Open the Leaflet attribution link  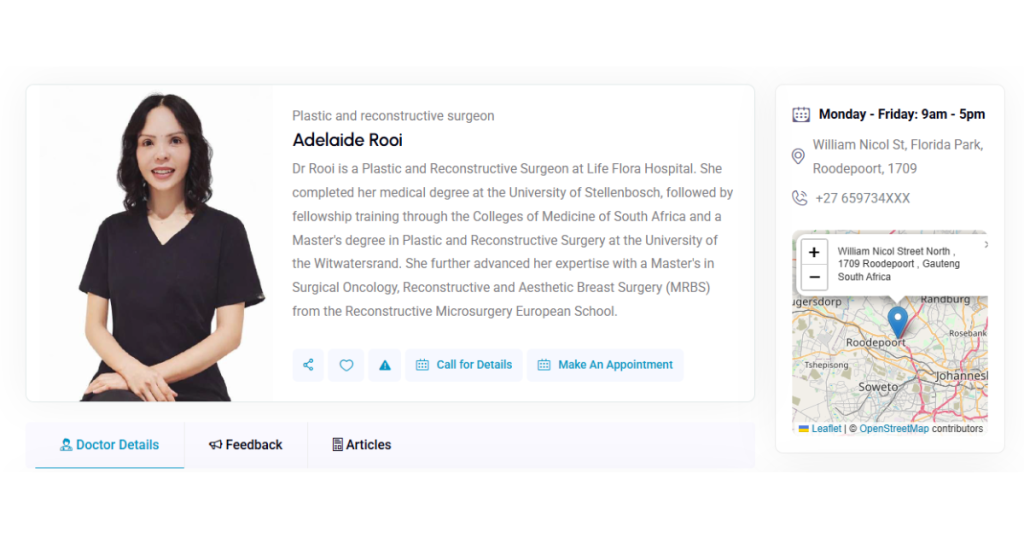click(x=826, y=429)
